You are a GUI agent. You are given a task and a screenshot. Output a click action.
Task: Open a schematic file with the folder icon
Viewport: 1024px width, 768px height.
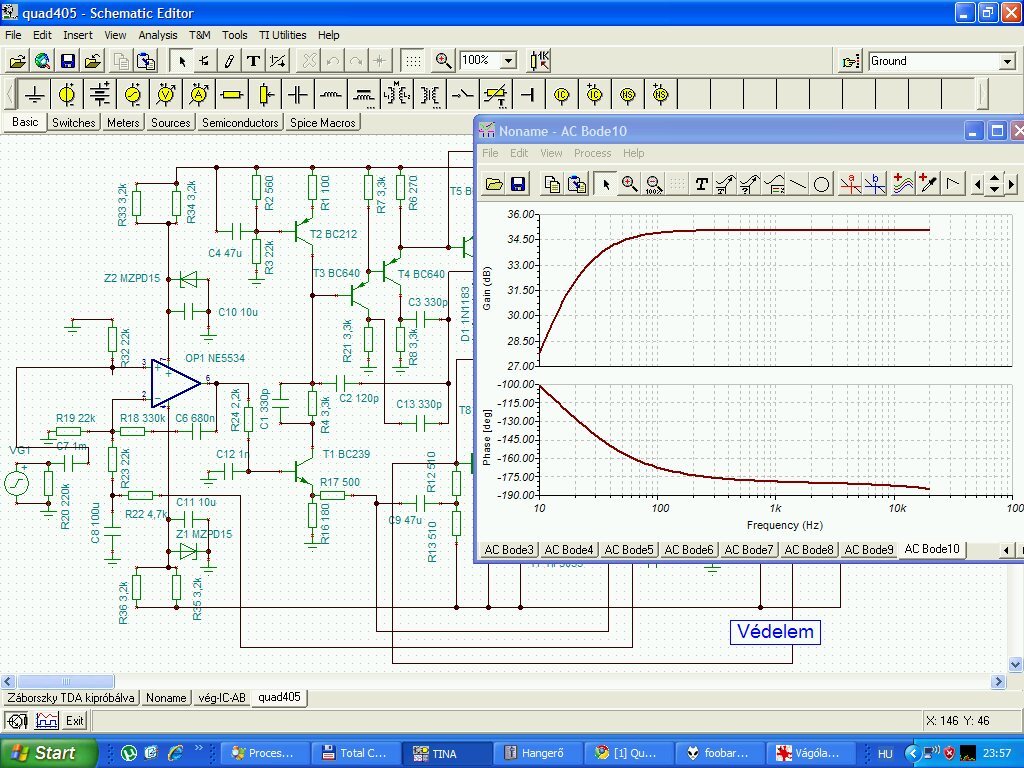(18, 61)
